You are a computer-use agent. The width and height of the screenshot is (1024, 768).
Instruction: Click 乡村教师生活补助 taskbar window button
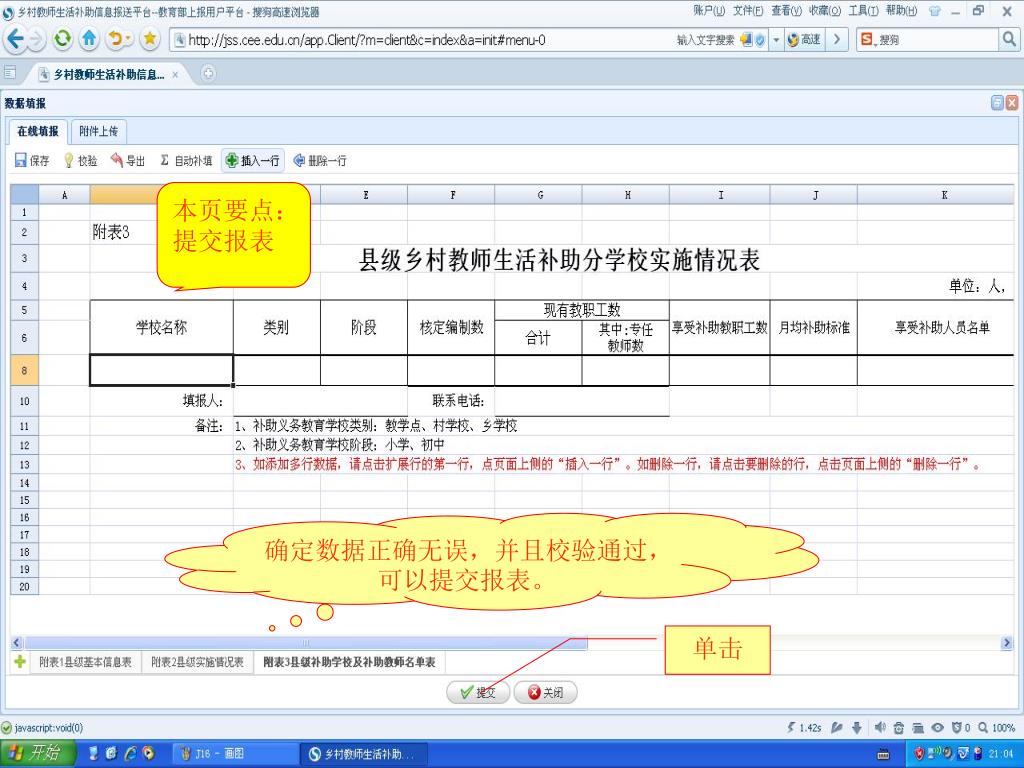pyautogui.click(x=364, y=754)
